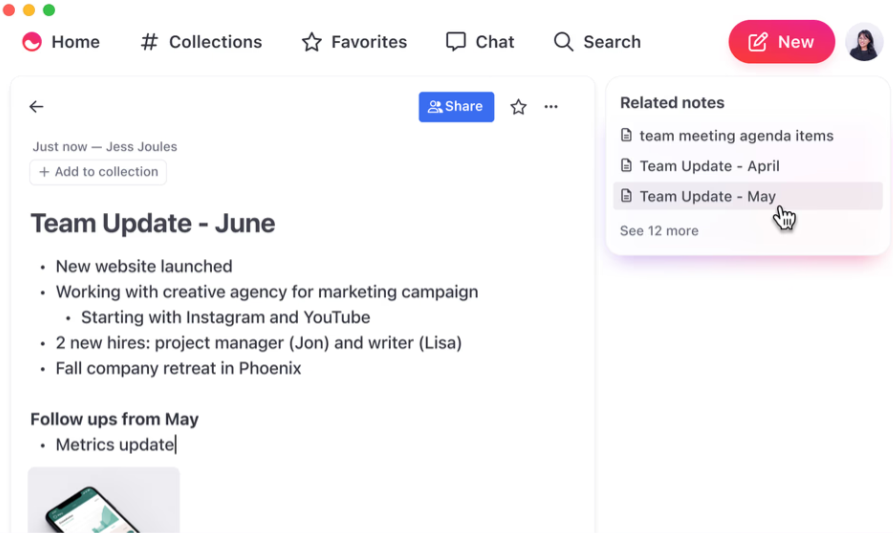The width and height of the screenshot is (893, 533).
Task: Open the phone image thumbnail in note
Action: (x=104, y=500)
